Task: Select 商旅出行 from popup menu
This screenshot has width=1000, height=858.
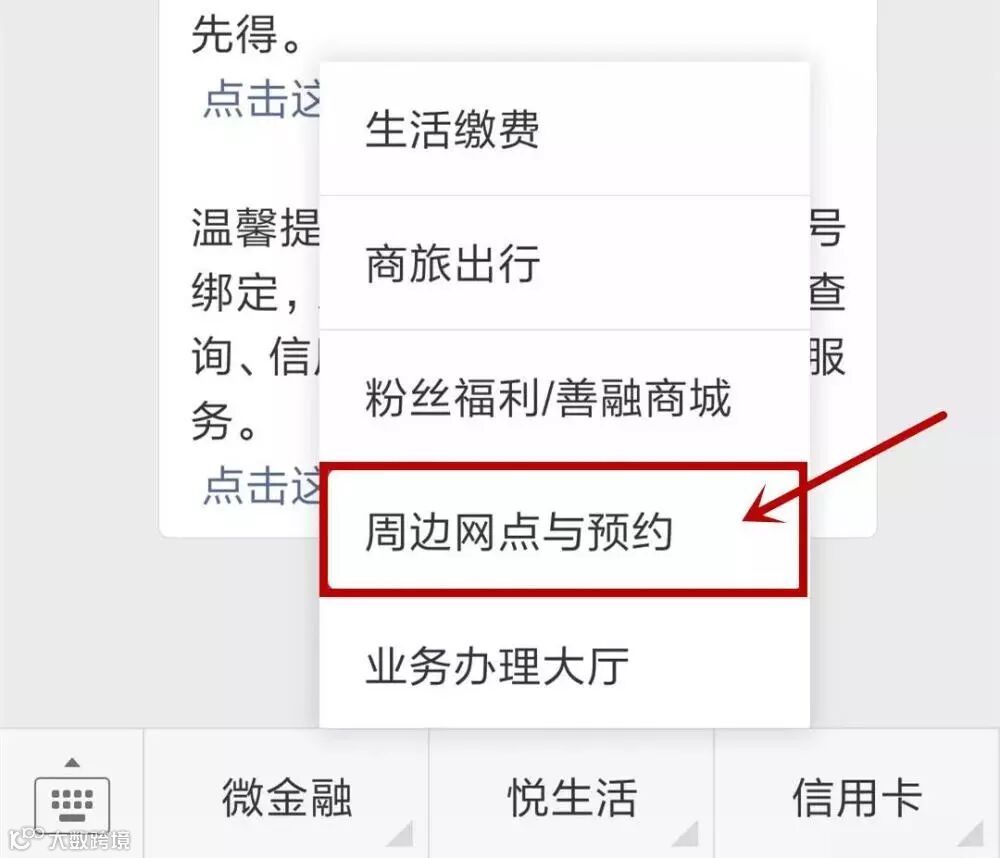Action: [x=564, y=263]
